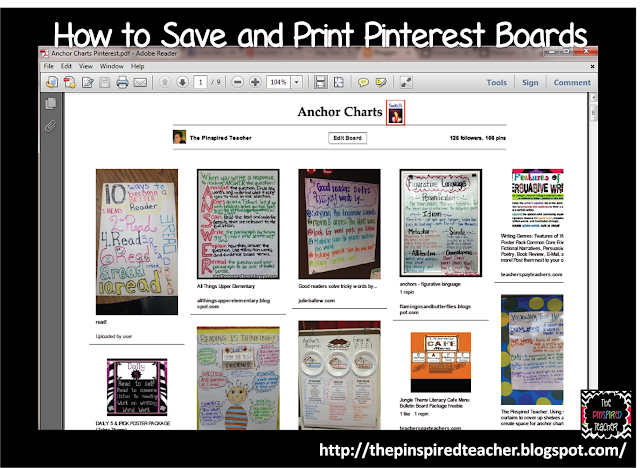This screenshot has height=468, width=640.
Task: Open the Features of Persuasive Writing pin
Action: click(538, 199)
